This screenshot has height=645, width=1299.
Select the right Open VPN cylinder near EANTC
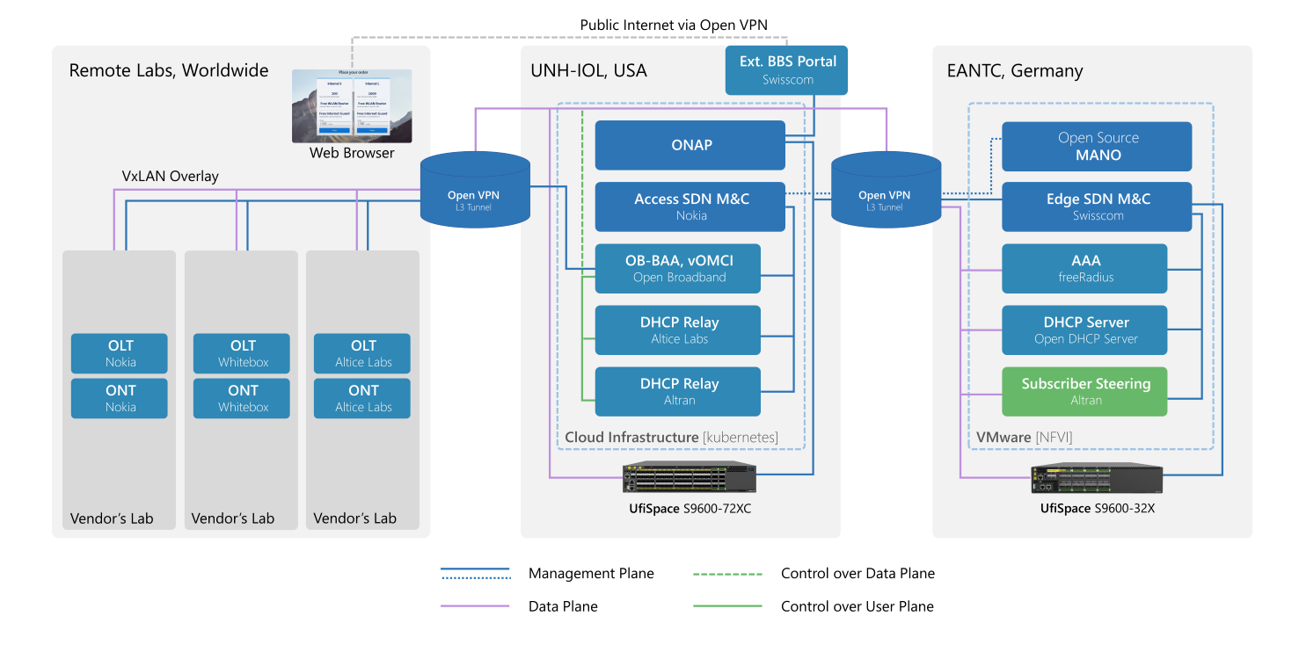point(885,190)
